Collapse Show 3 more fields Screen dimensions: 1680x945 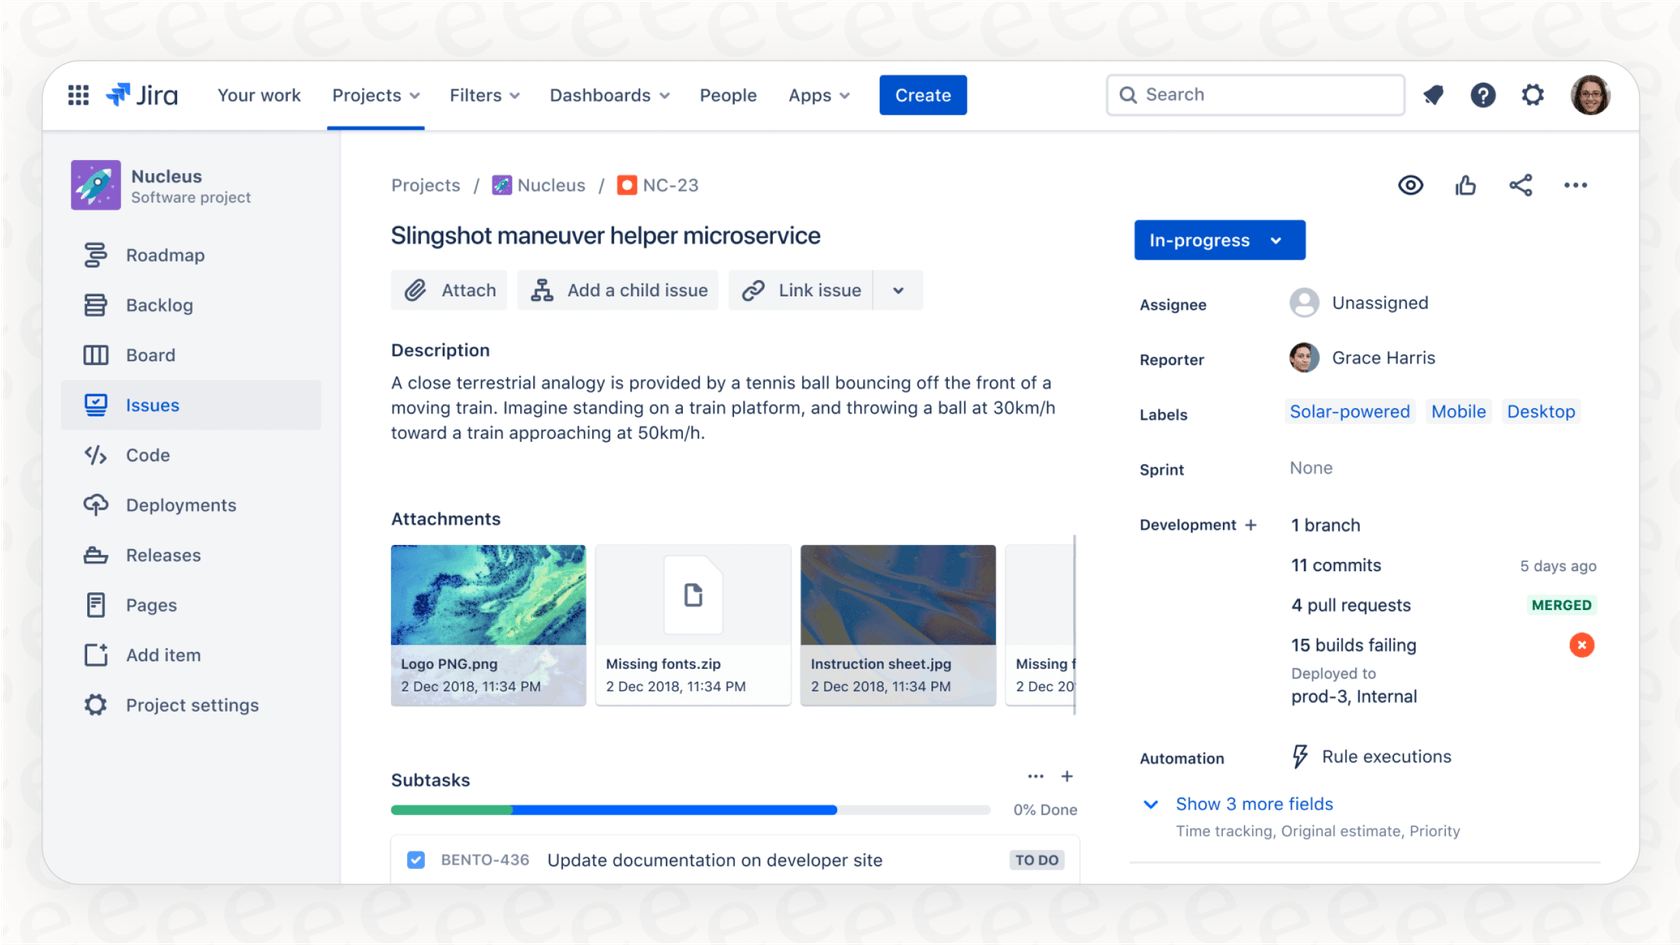coord(1254,804)
